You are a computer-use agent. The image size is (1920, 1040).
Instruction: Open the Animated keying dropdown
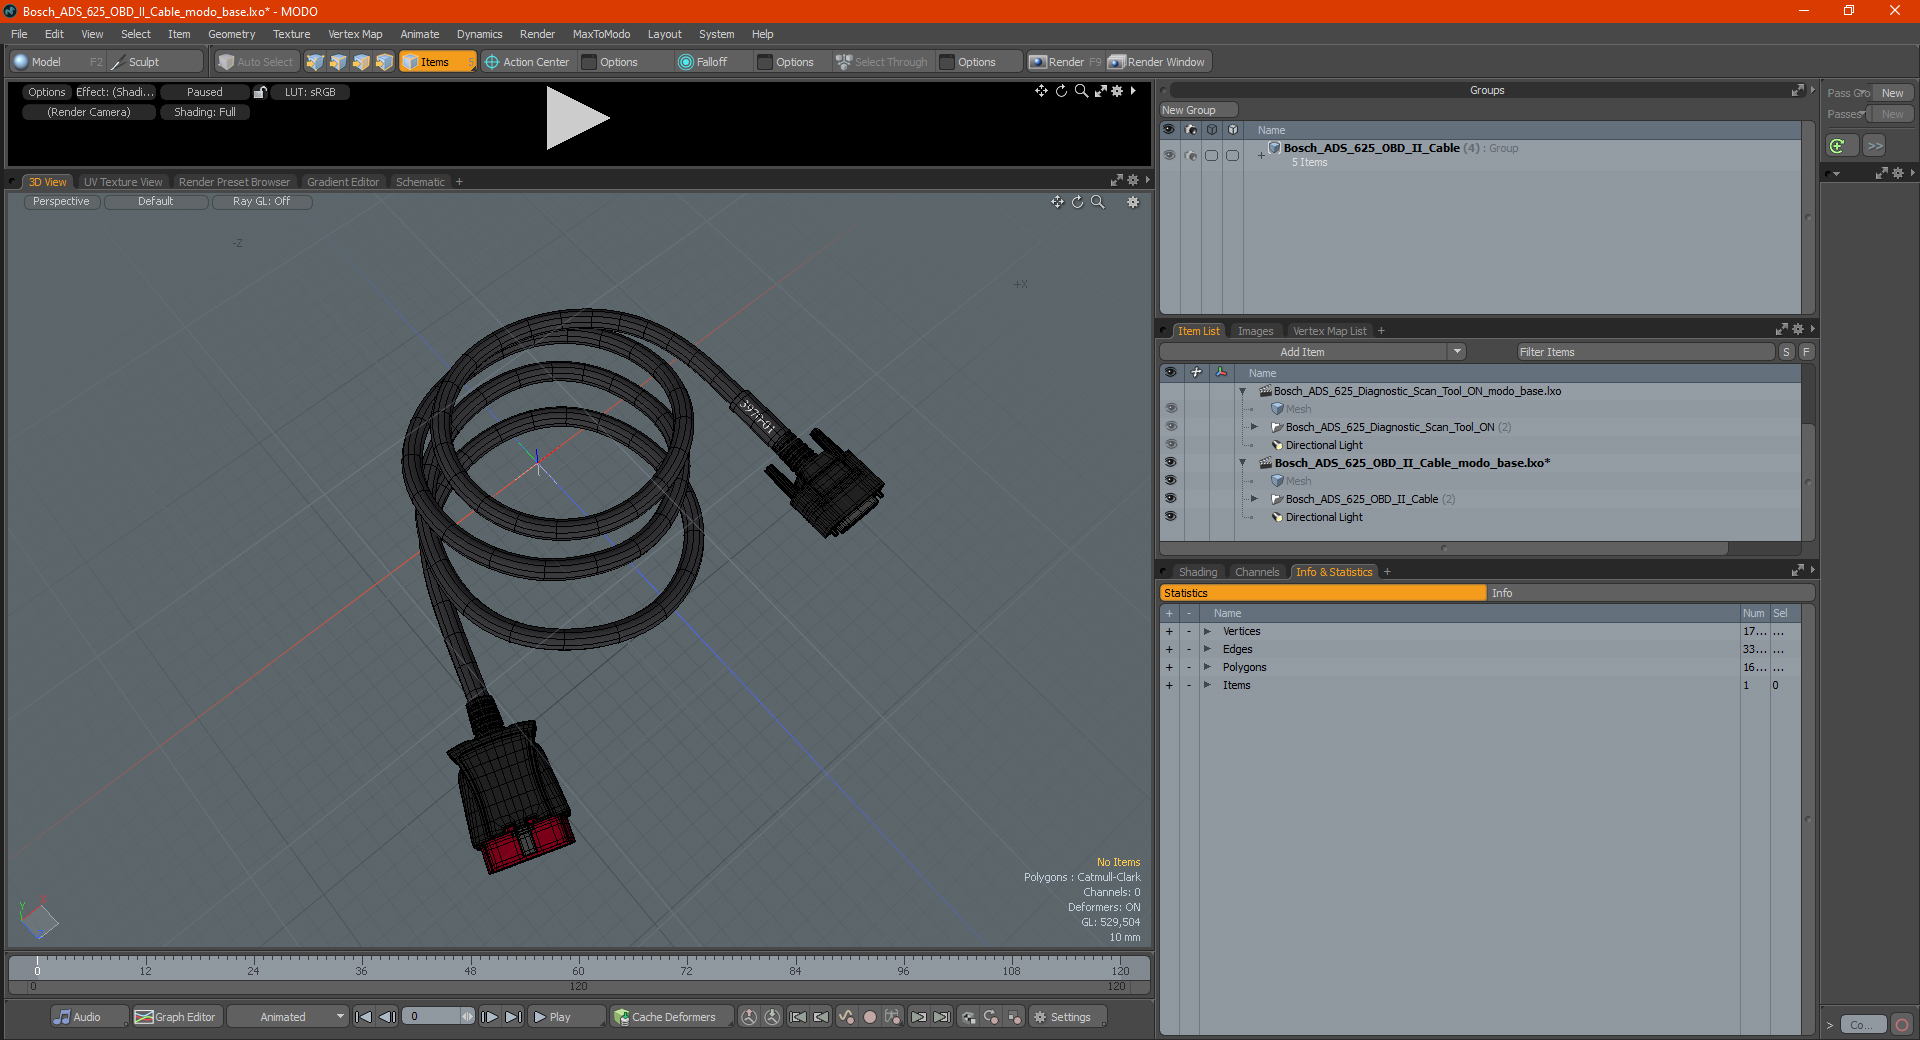[x=288, y=1017]
